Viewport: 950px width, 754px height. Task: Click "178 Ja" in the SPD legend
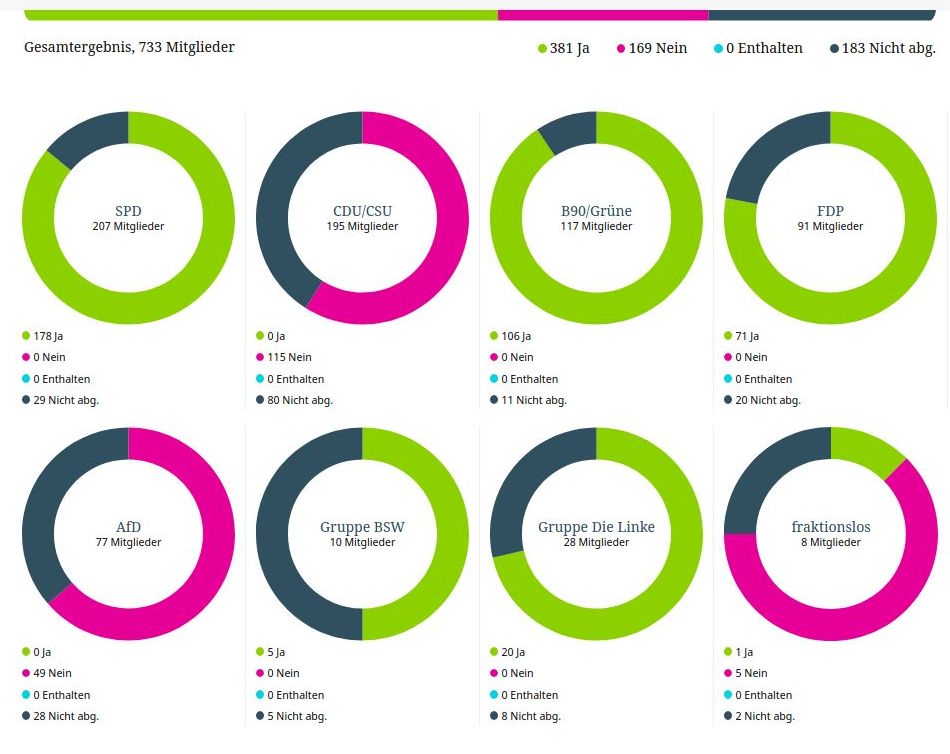pyautogui.click(x=42, y=336)
